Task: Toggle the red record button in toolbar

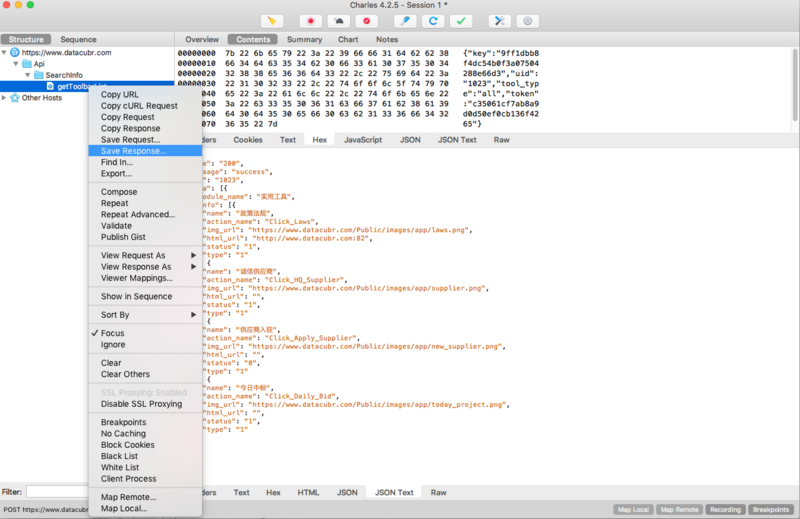Action: [310, 21]
